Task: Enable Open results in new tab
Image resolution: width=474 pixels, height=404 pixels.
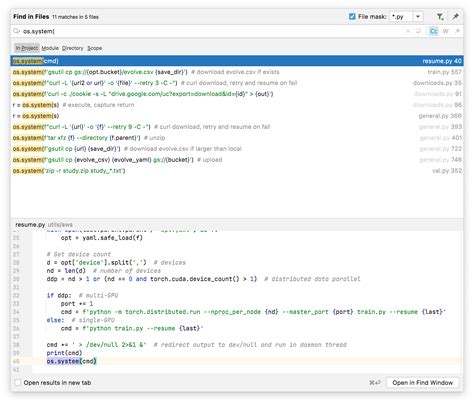Action: point(18,383)
